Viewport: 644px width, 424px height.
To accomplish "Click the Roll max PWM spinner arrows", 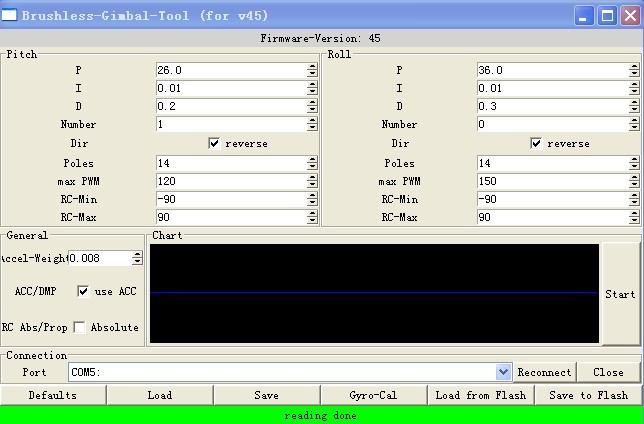I will (x=634, y=181).
